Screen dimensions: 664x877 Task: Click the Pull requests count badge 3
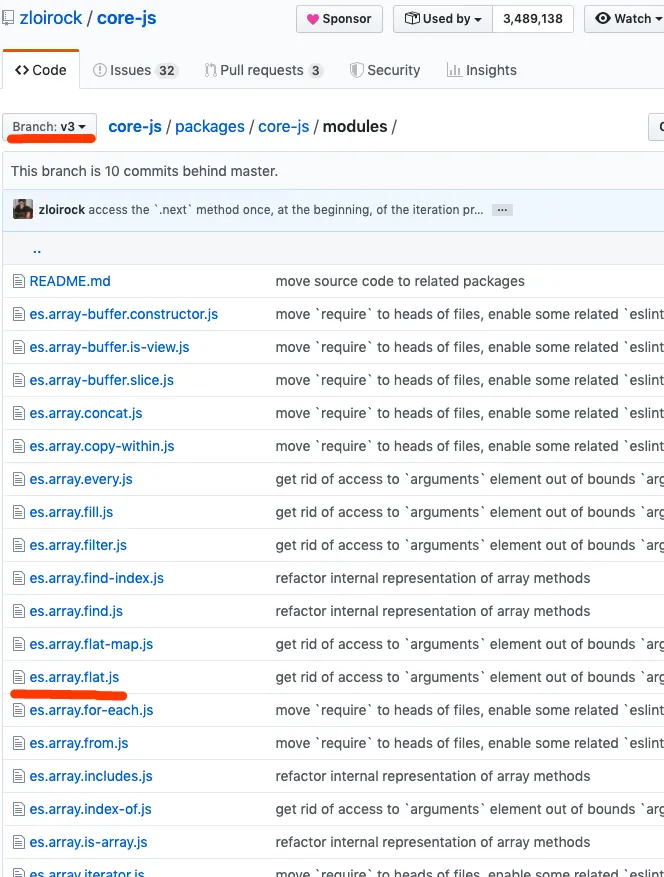pyautogui.click(x=315, y=70)
